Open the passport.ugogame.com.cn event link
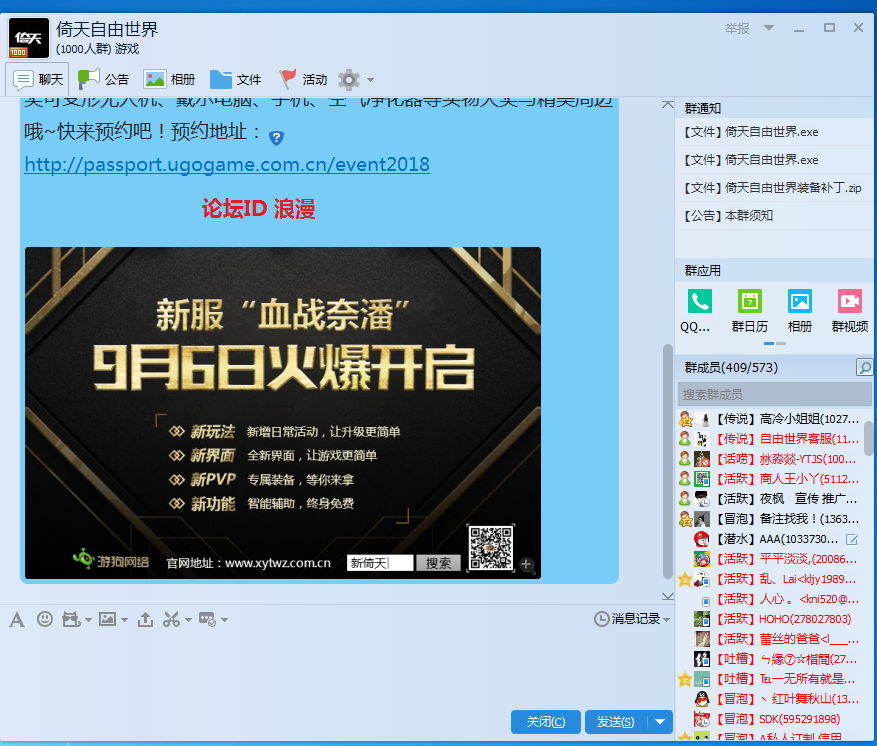877x746 pixels. 227,164
